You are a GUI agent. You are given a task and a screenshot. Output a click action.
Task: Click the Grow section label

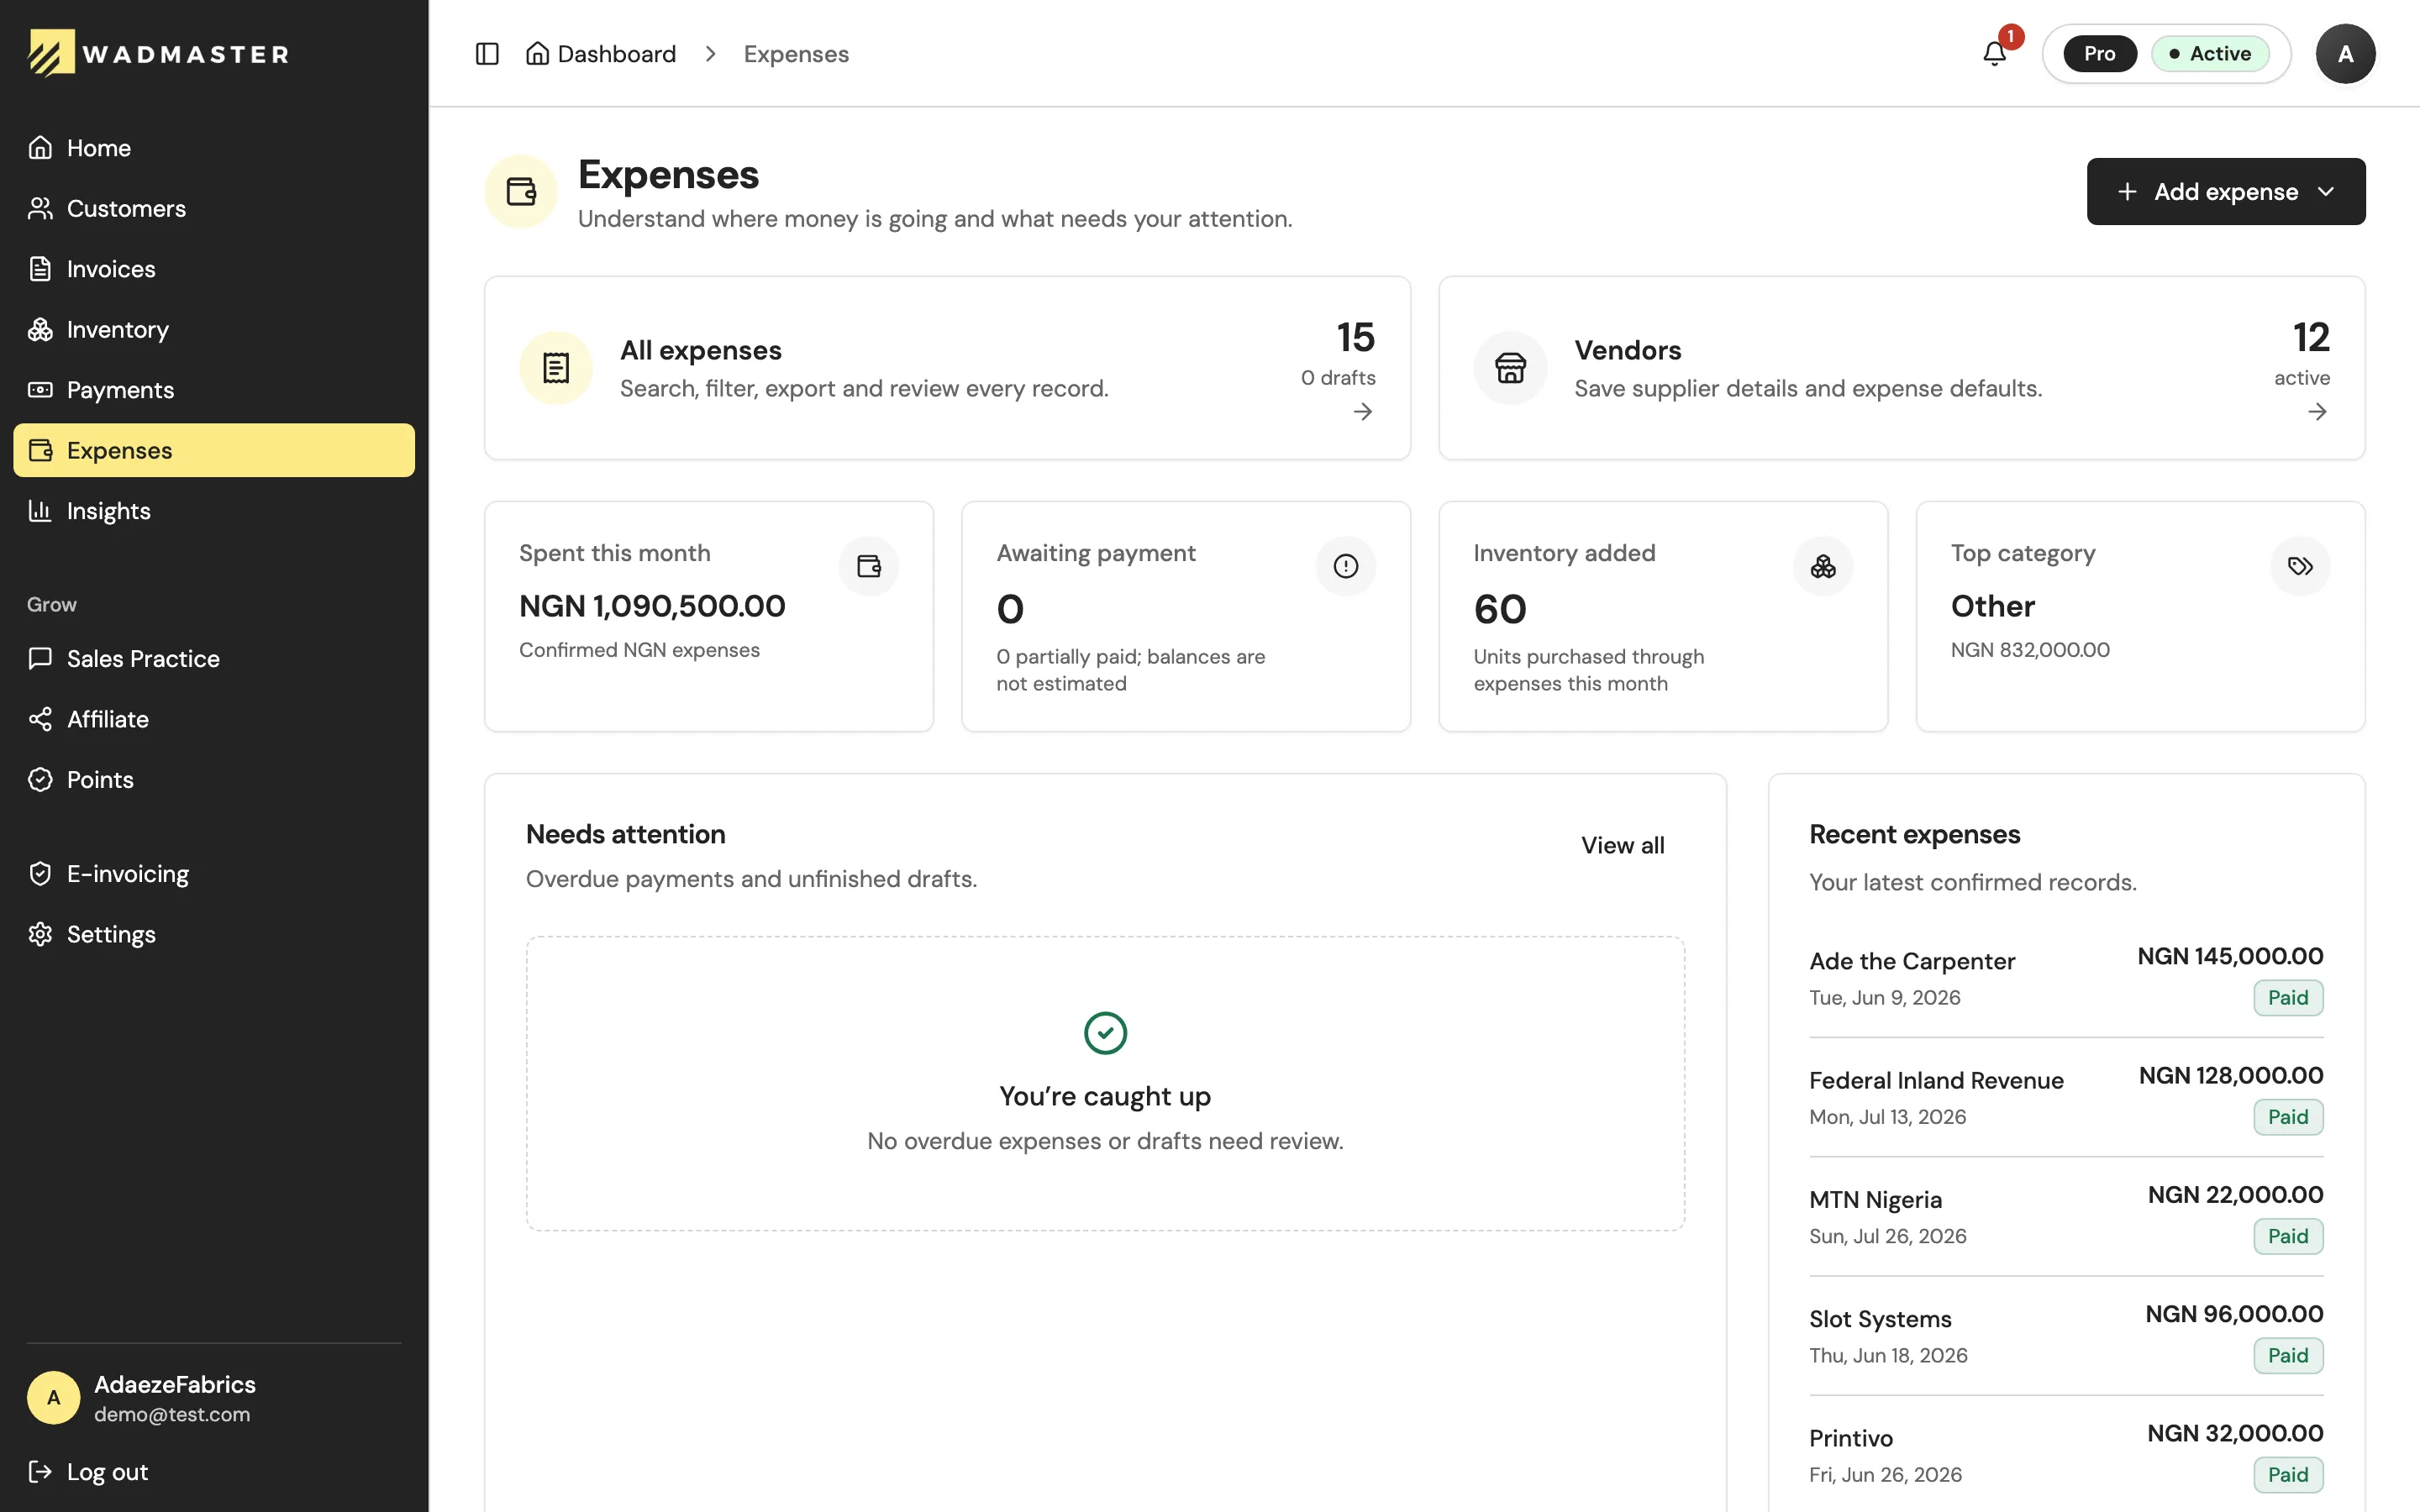click(x=52, y=604)
